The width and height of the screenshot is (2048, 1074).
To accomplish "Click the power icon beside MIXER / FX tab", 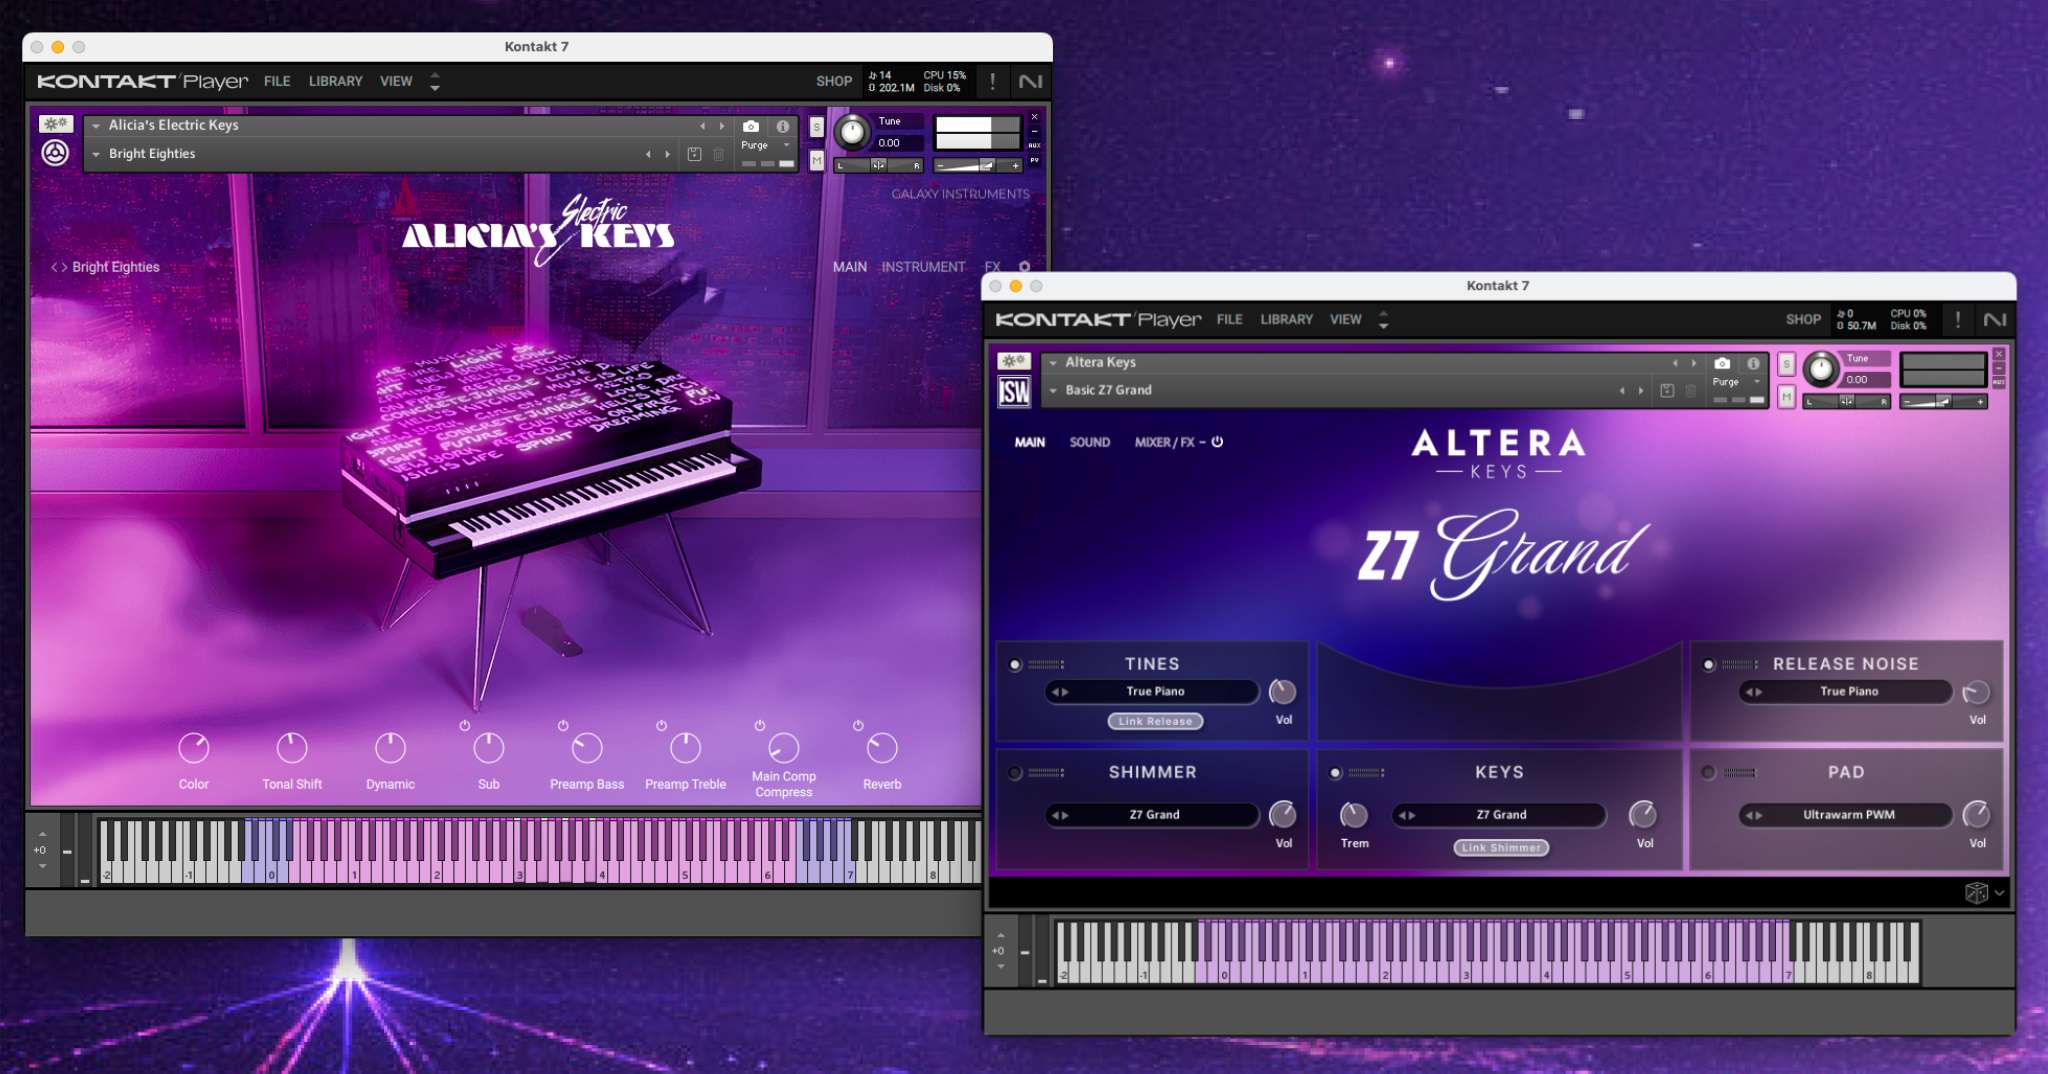I will click(x=1217, y=442).
